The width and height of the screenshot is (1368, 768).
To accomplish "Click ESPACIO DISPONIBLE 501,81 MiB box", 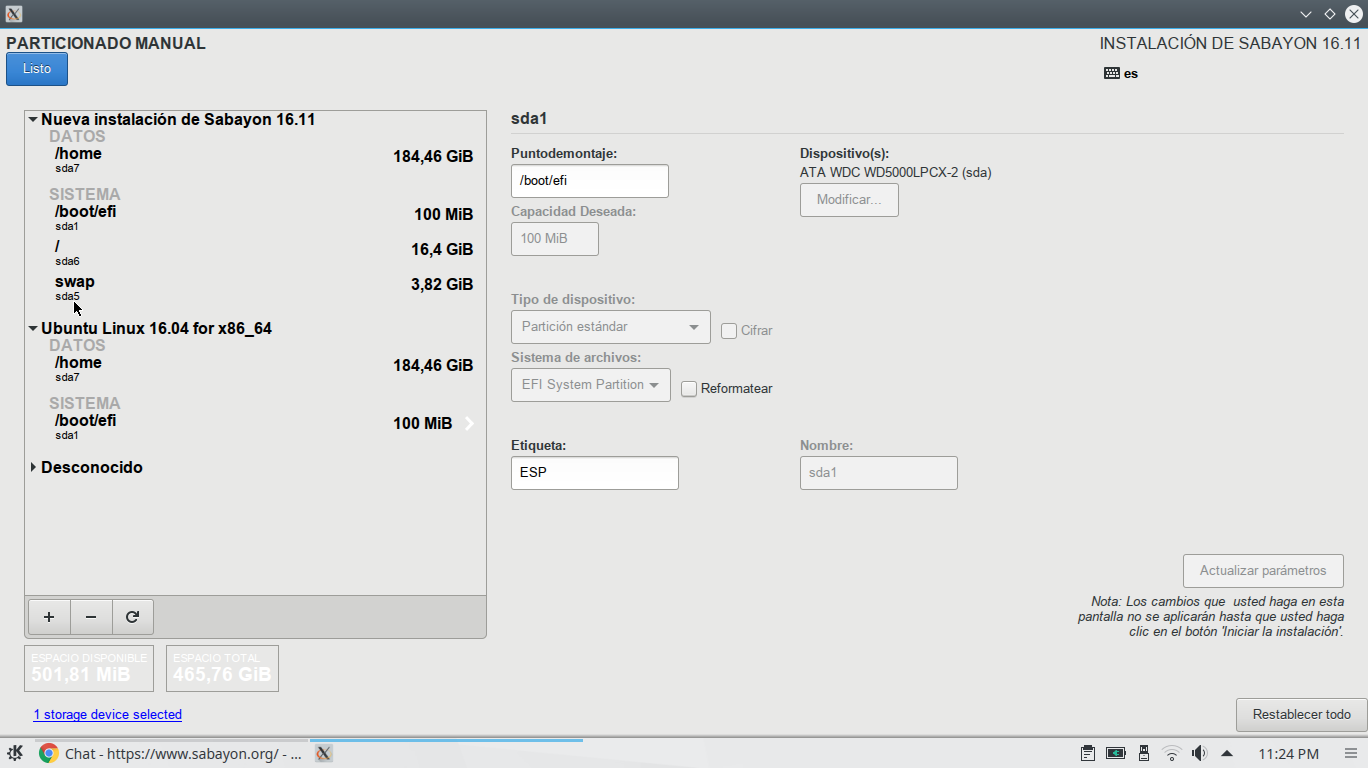I will click(89, 669).
